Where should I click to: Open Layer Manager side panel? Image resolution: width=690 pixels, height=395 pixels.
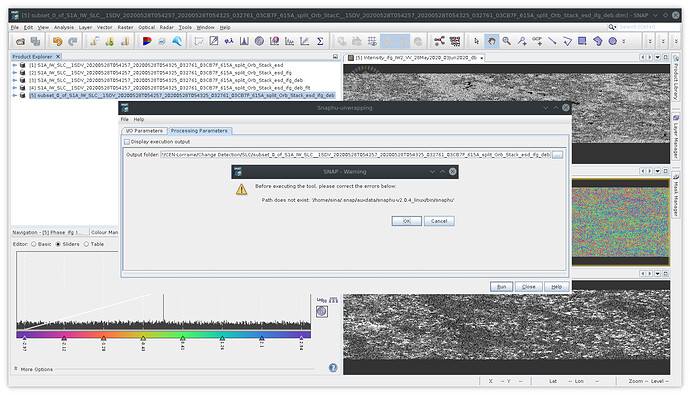(676, 136)
